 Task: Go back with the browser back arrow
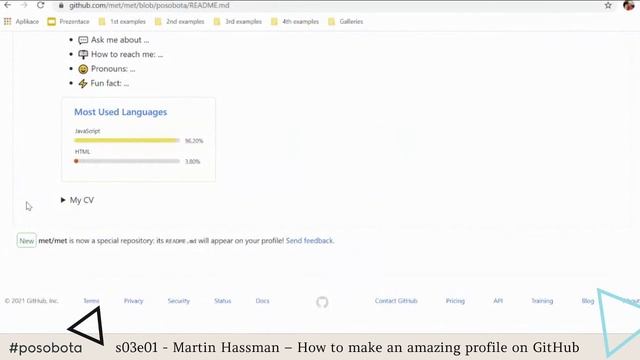coord(7,5)
